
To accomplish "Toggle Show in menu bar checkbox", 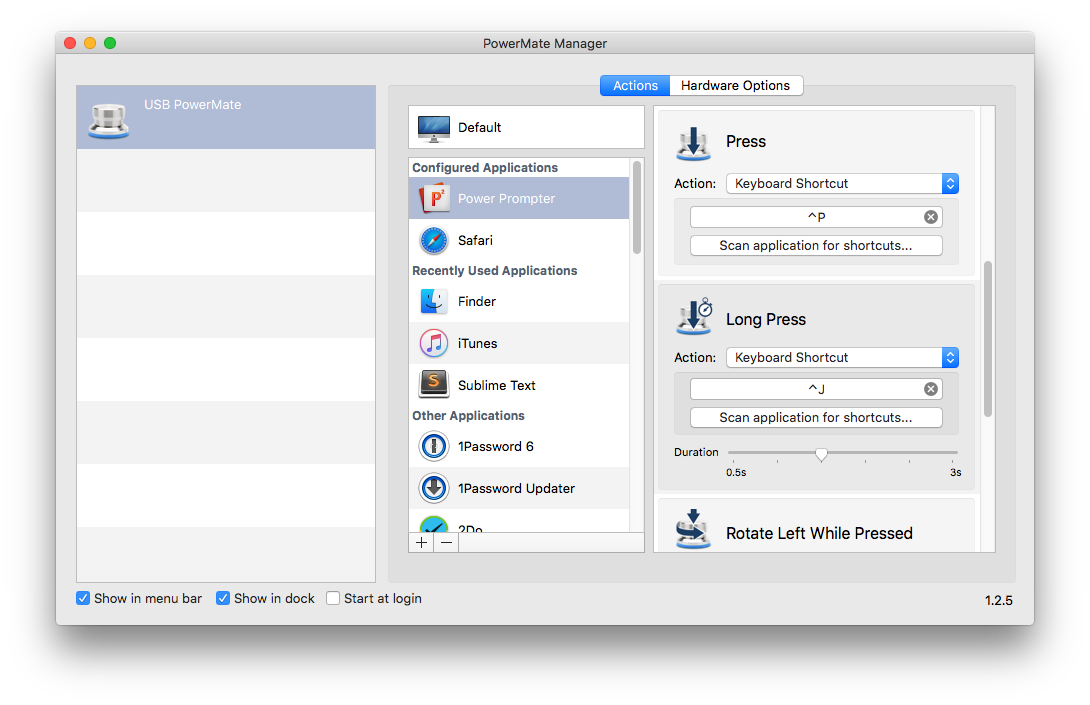I will (x=83, y=598).
